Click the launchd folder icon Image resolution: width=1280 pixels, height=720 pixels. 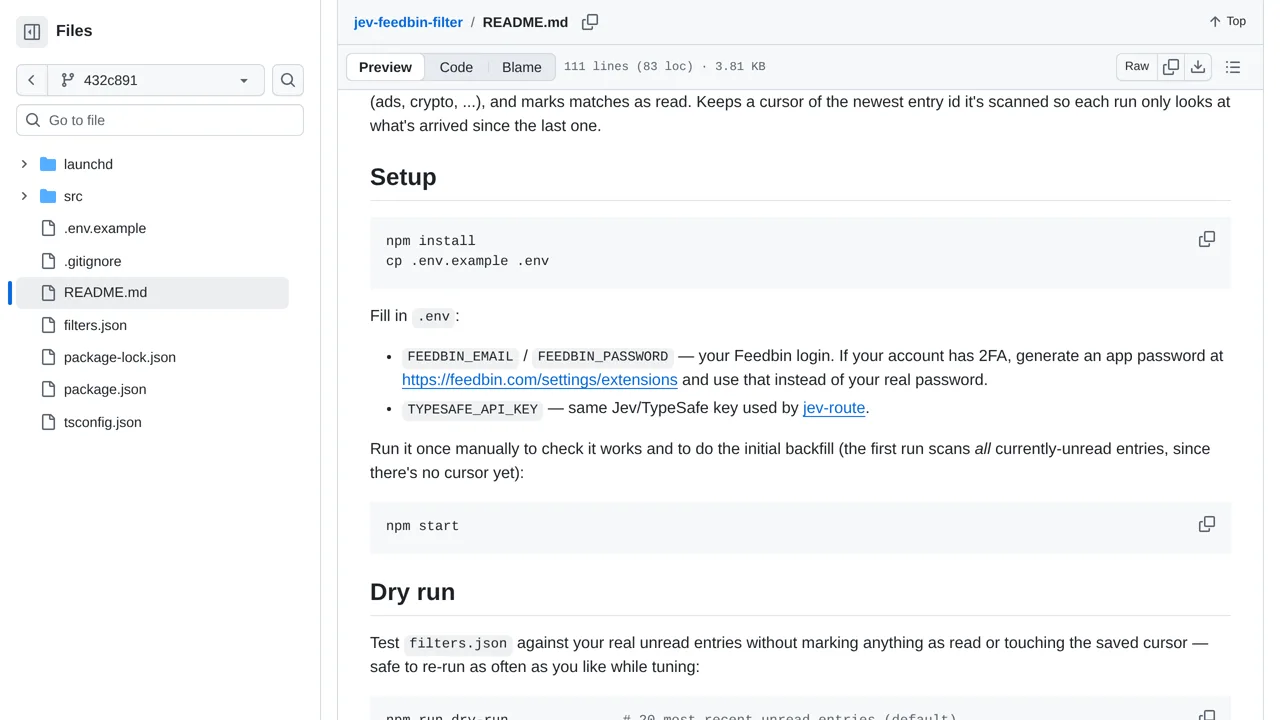tap(48, 164)
